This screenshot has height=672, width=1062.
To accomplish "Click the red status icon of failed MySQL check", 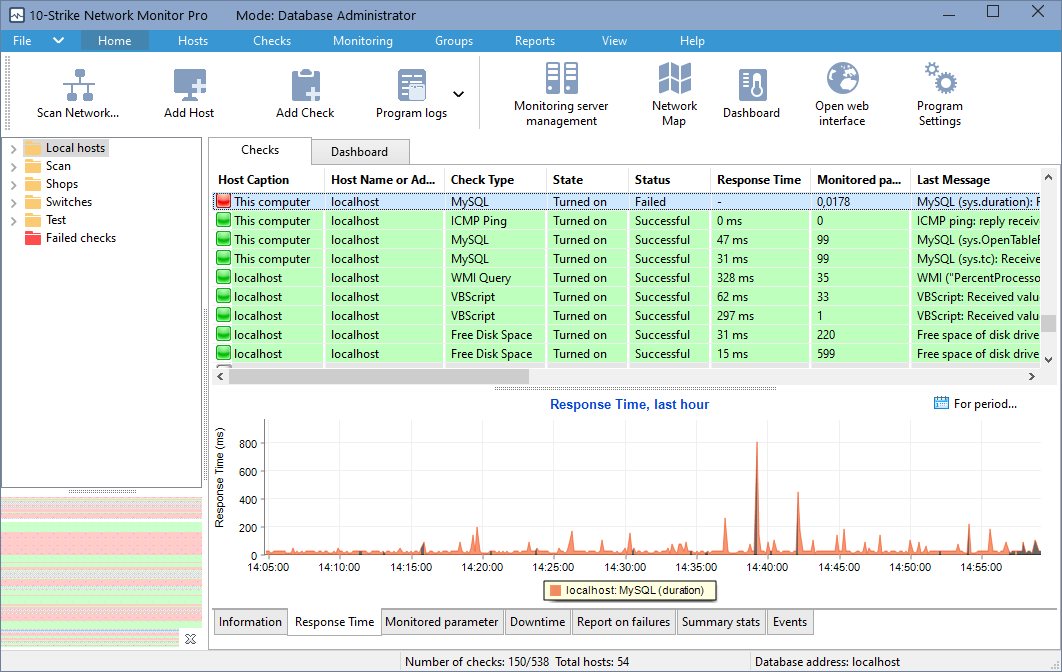I will point(224,201).
